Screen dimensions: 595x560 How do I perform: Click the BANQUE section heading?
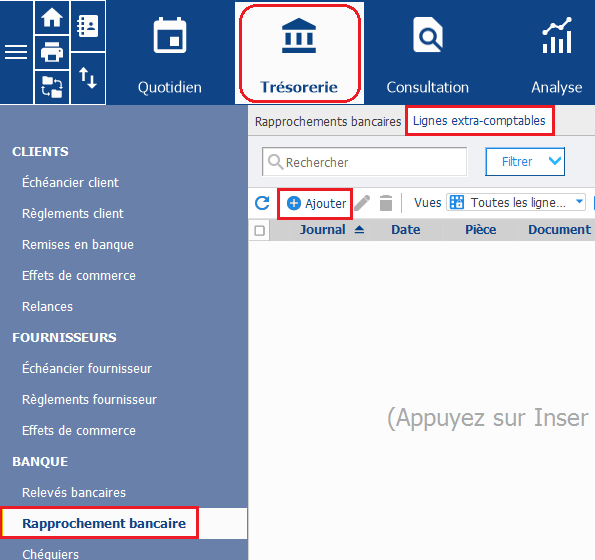click(40, 461)
